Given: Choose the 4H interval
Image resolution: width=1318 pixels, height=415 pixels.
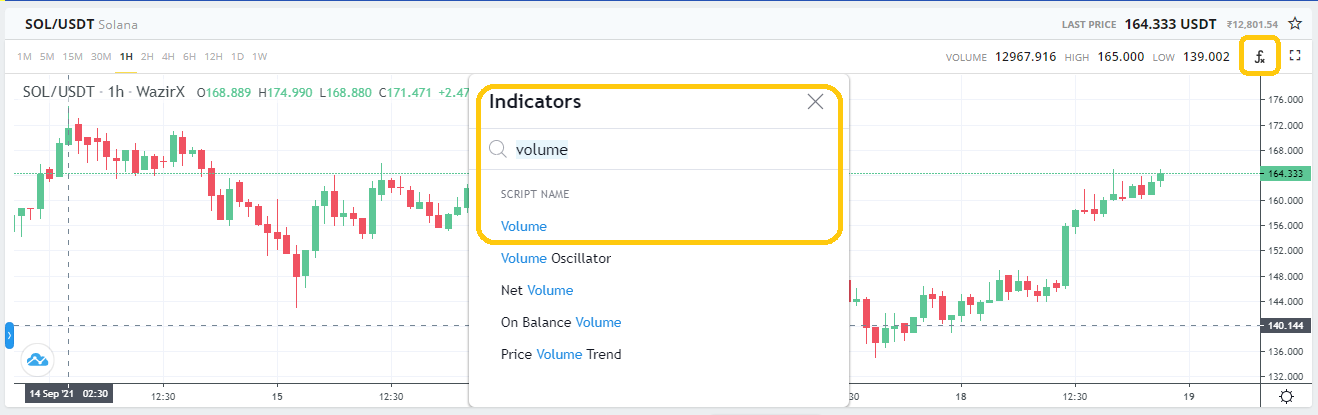Looking at the screenshot, I should point(168,56).
